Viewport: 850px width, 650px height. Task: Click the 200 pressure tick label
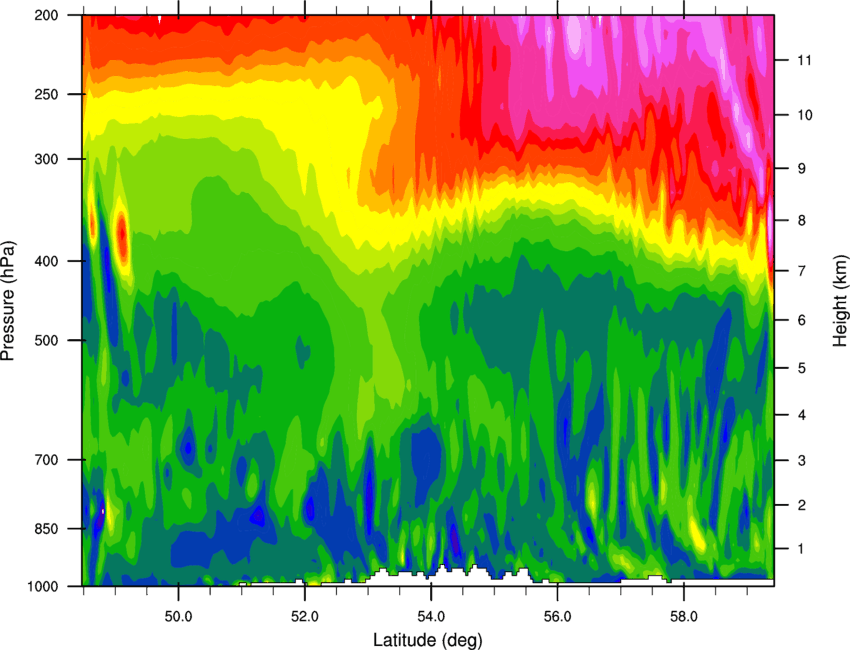point(47,15)
